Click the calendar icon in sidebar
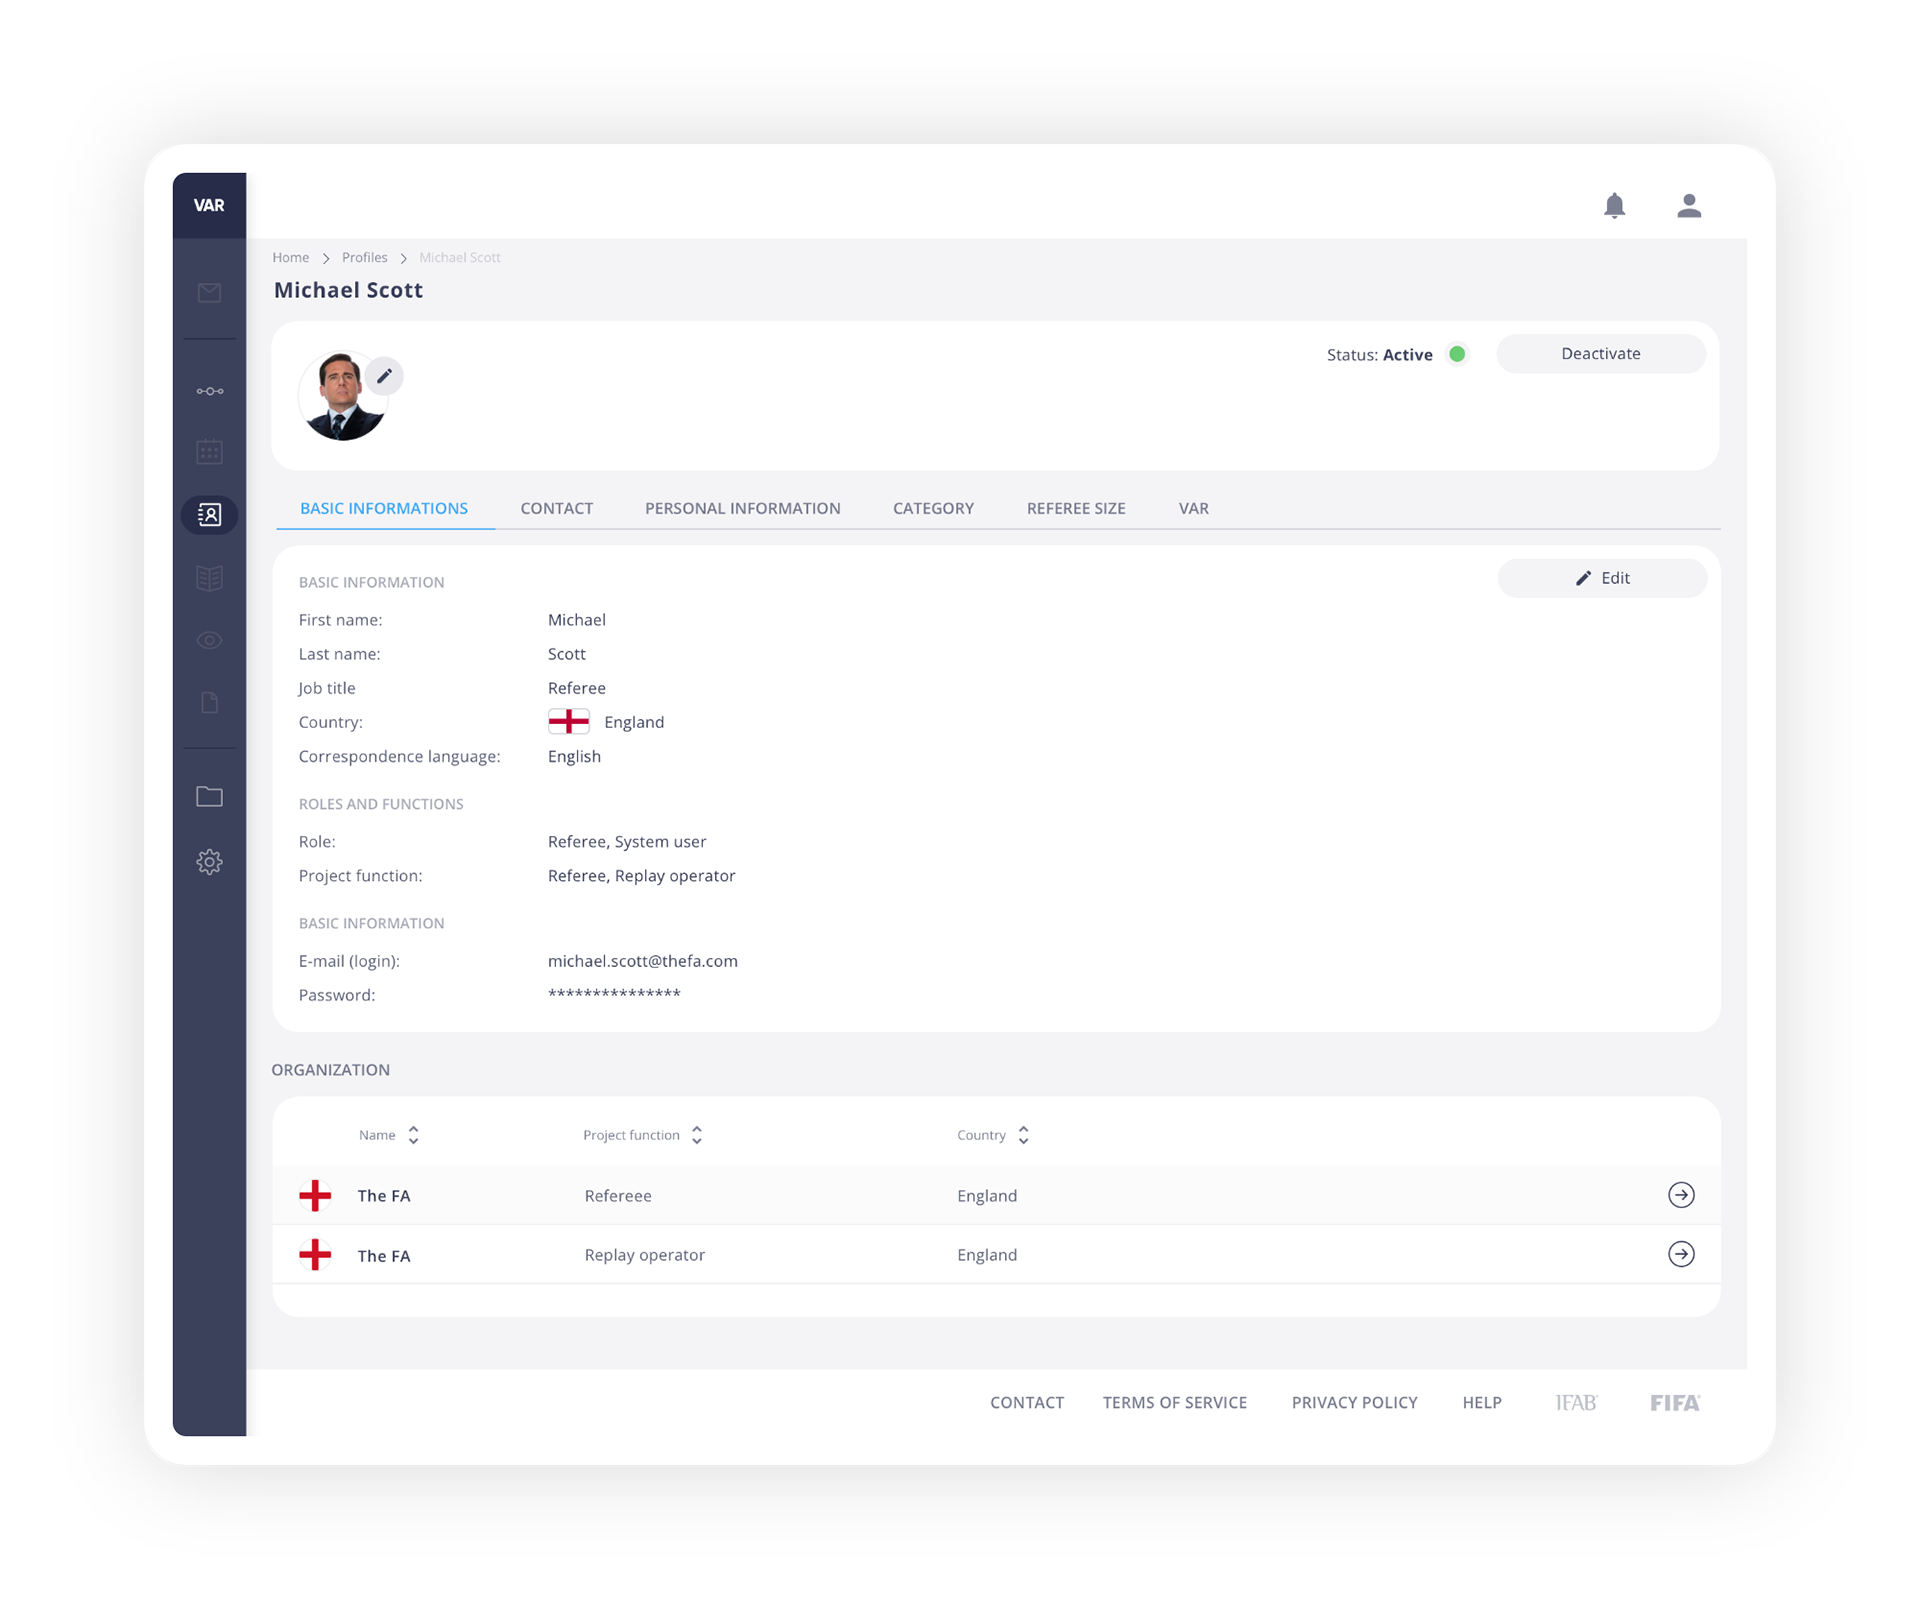Image resolution: width=1920 pixels, height=1610 pixels. click(x=209, y=452)
